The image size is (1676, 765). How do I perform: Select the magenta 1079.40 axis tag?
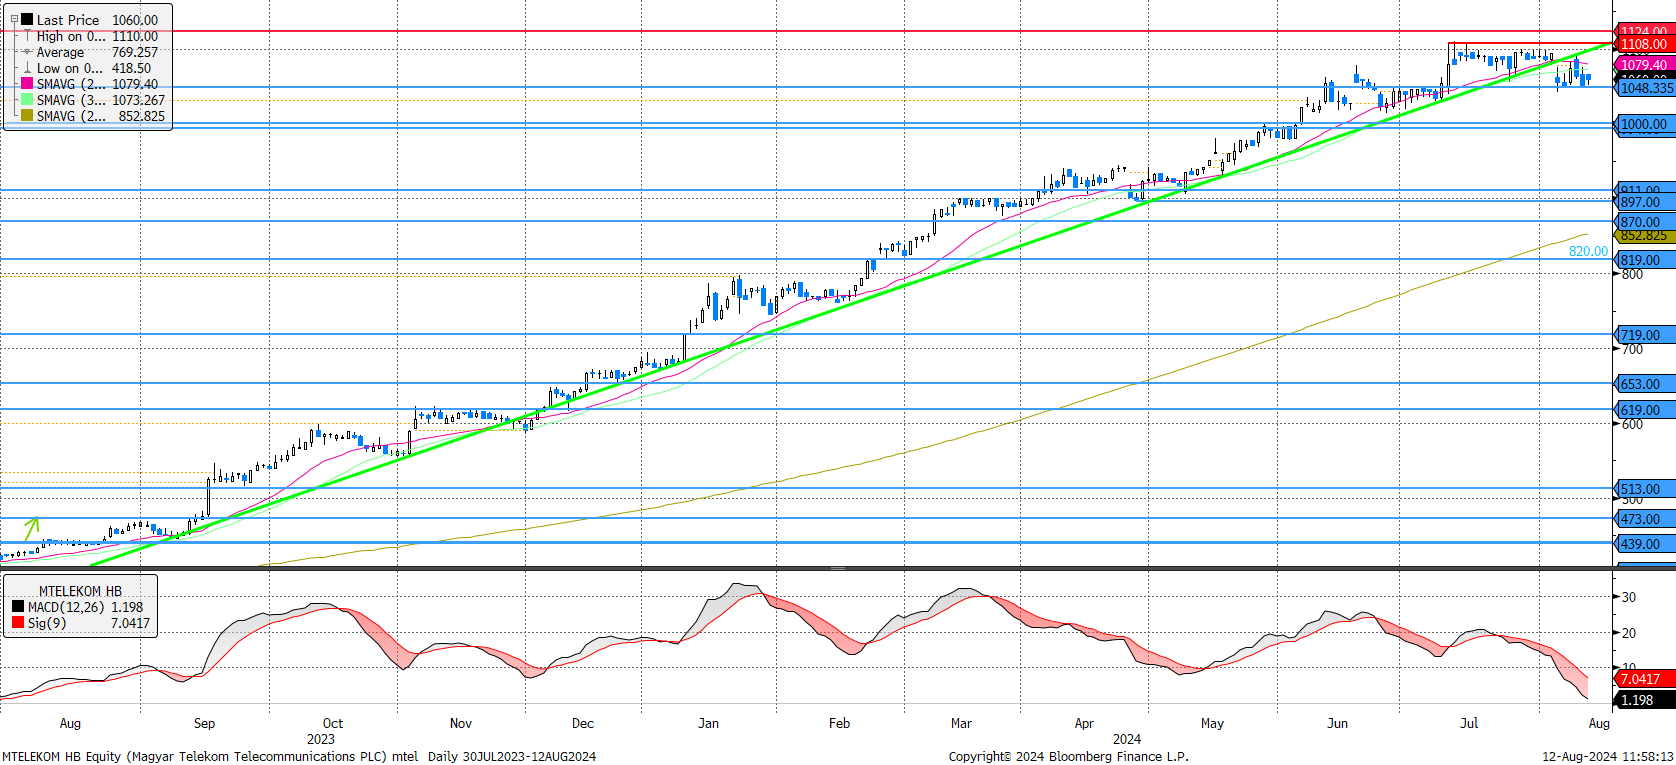(1645, 65)
